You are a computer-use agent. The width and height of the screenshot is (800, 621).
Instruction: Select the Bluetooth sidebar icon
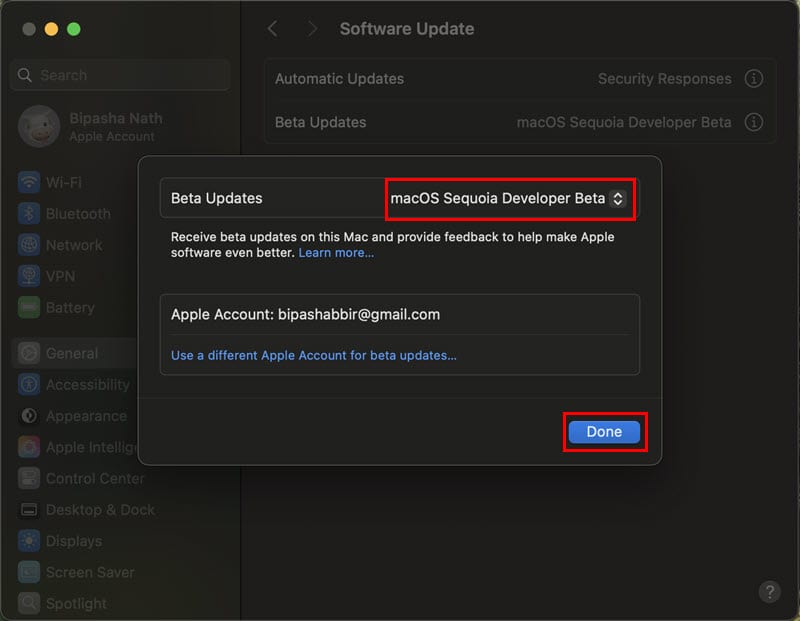pyautogui.click(x=29, y=214)
